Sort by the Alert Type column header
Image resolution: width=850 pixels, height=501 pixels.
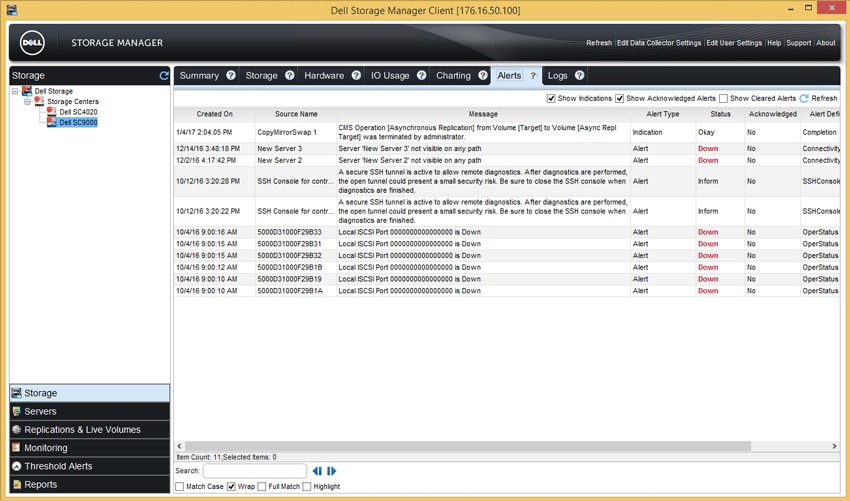pyautogui.click(x=662, y=114)
